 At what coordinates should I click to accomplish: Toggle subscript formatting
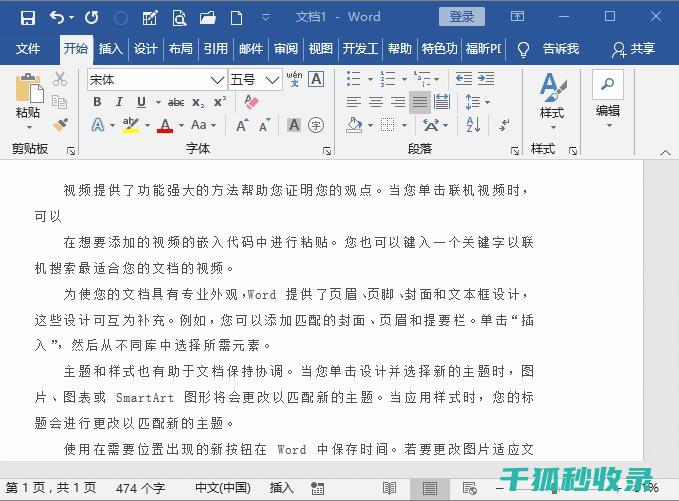coord(198,102)
